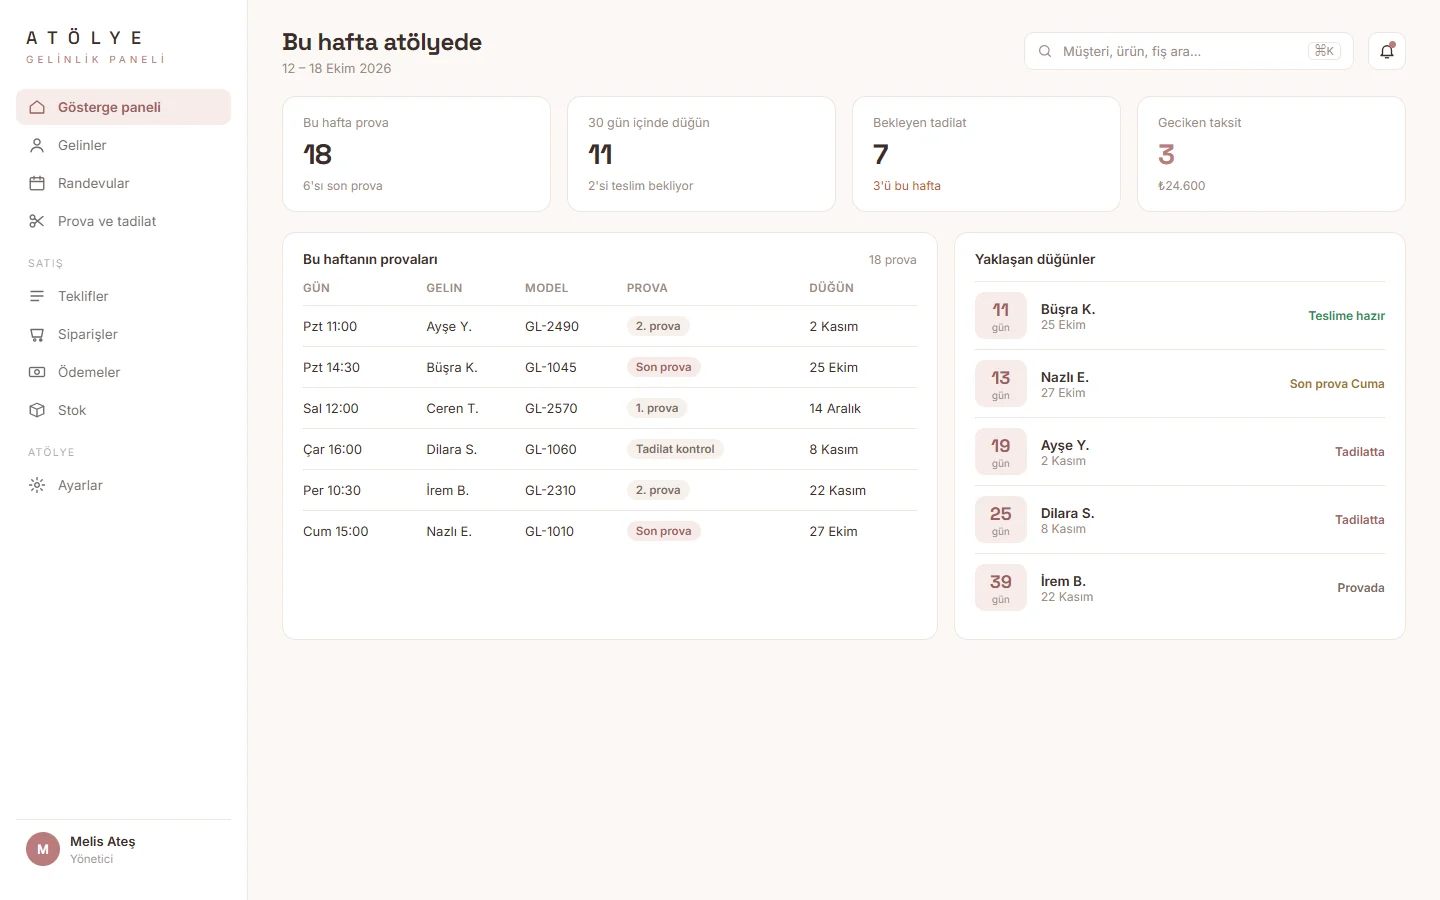
Task: Select the Provada status for İrem B.
Action: point(1361,588)
